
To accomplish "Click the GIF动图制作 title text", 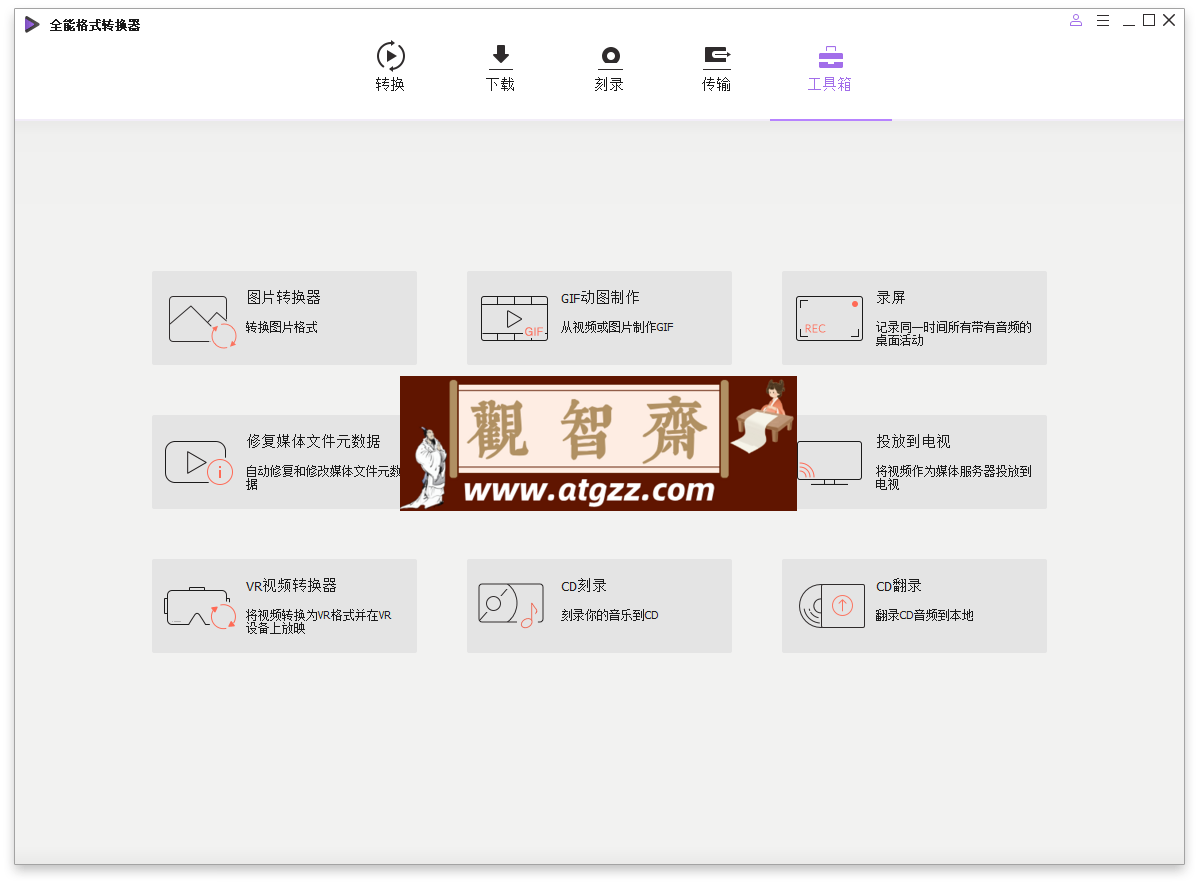I will pyautogui.click(x=600, y=297).
